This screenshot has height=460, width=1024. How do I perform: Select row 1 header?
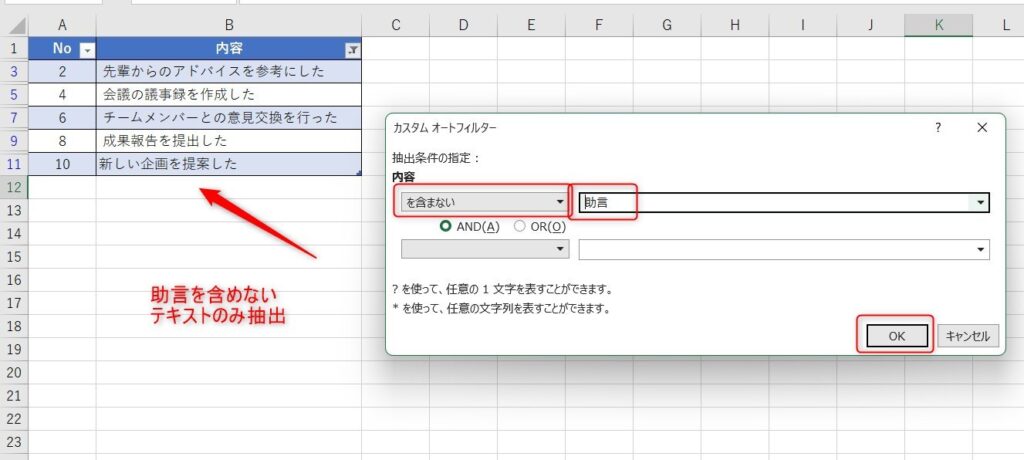14,48
